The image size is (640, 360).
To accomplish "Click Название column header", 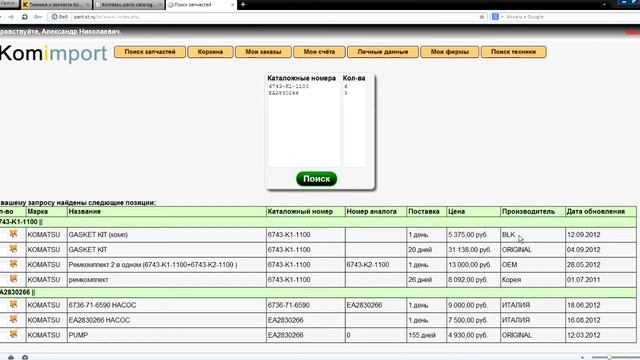I will 166,211.
